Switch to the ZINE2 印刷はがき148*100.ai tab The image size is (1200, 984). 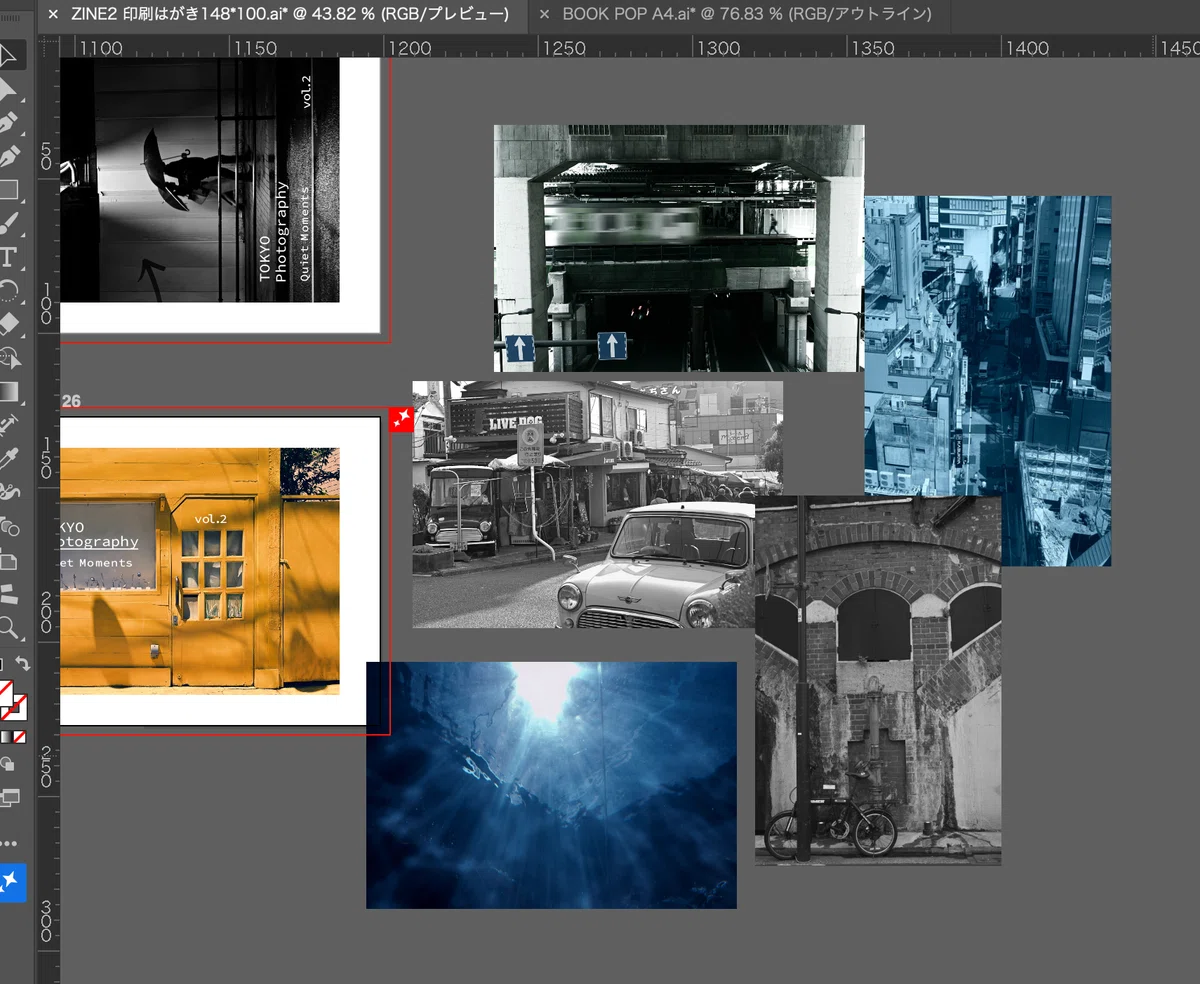pyautogui.click(x=290, y=14)
